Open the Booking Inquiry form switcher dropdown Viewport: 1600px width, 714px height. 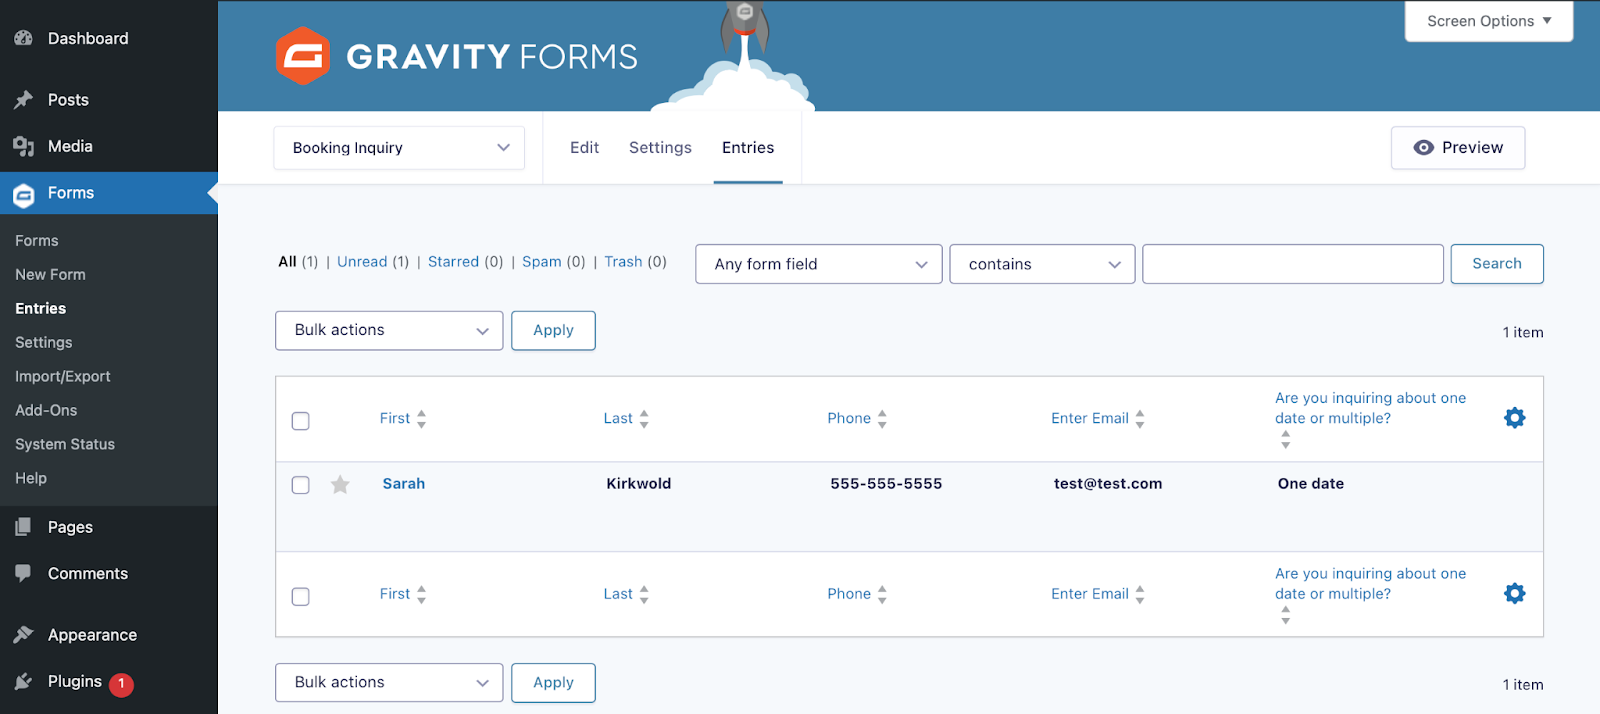point(399,148)
